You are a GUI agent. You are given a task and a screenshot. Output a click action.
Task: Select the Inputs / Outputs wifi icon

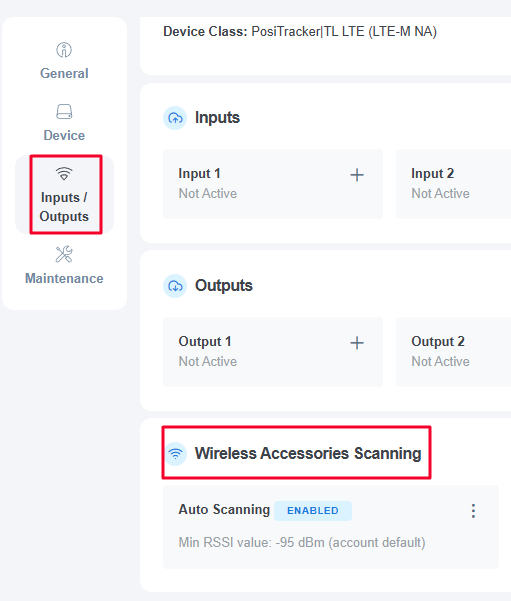[x=64, y=174]
